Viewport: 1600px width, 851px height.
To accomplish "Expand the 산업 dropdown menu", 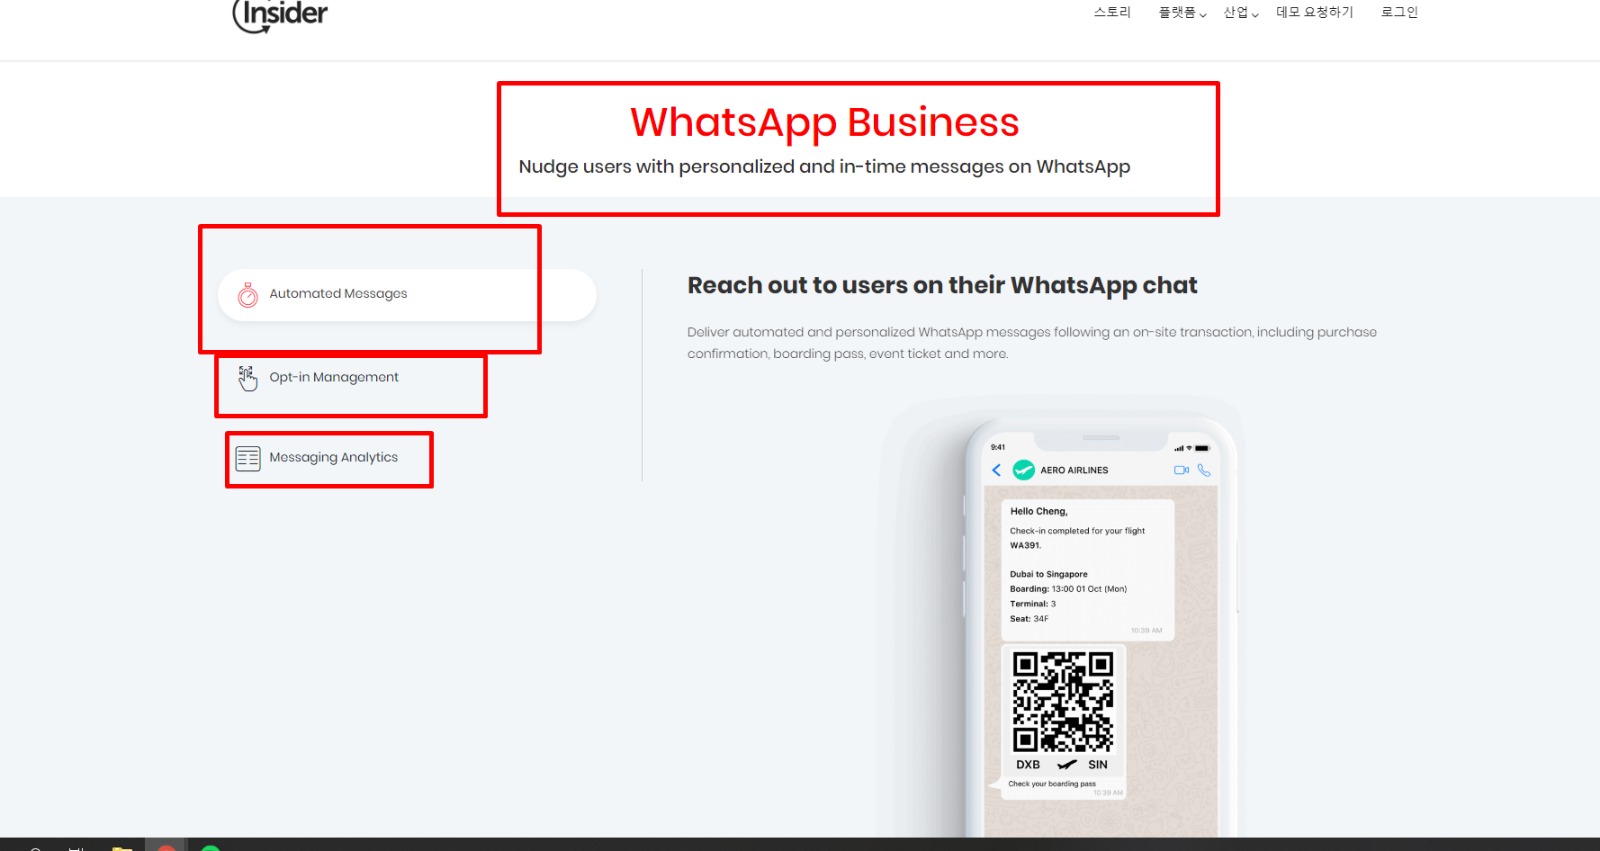I will [x=1240, y=13].
